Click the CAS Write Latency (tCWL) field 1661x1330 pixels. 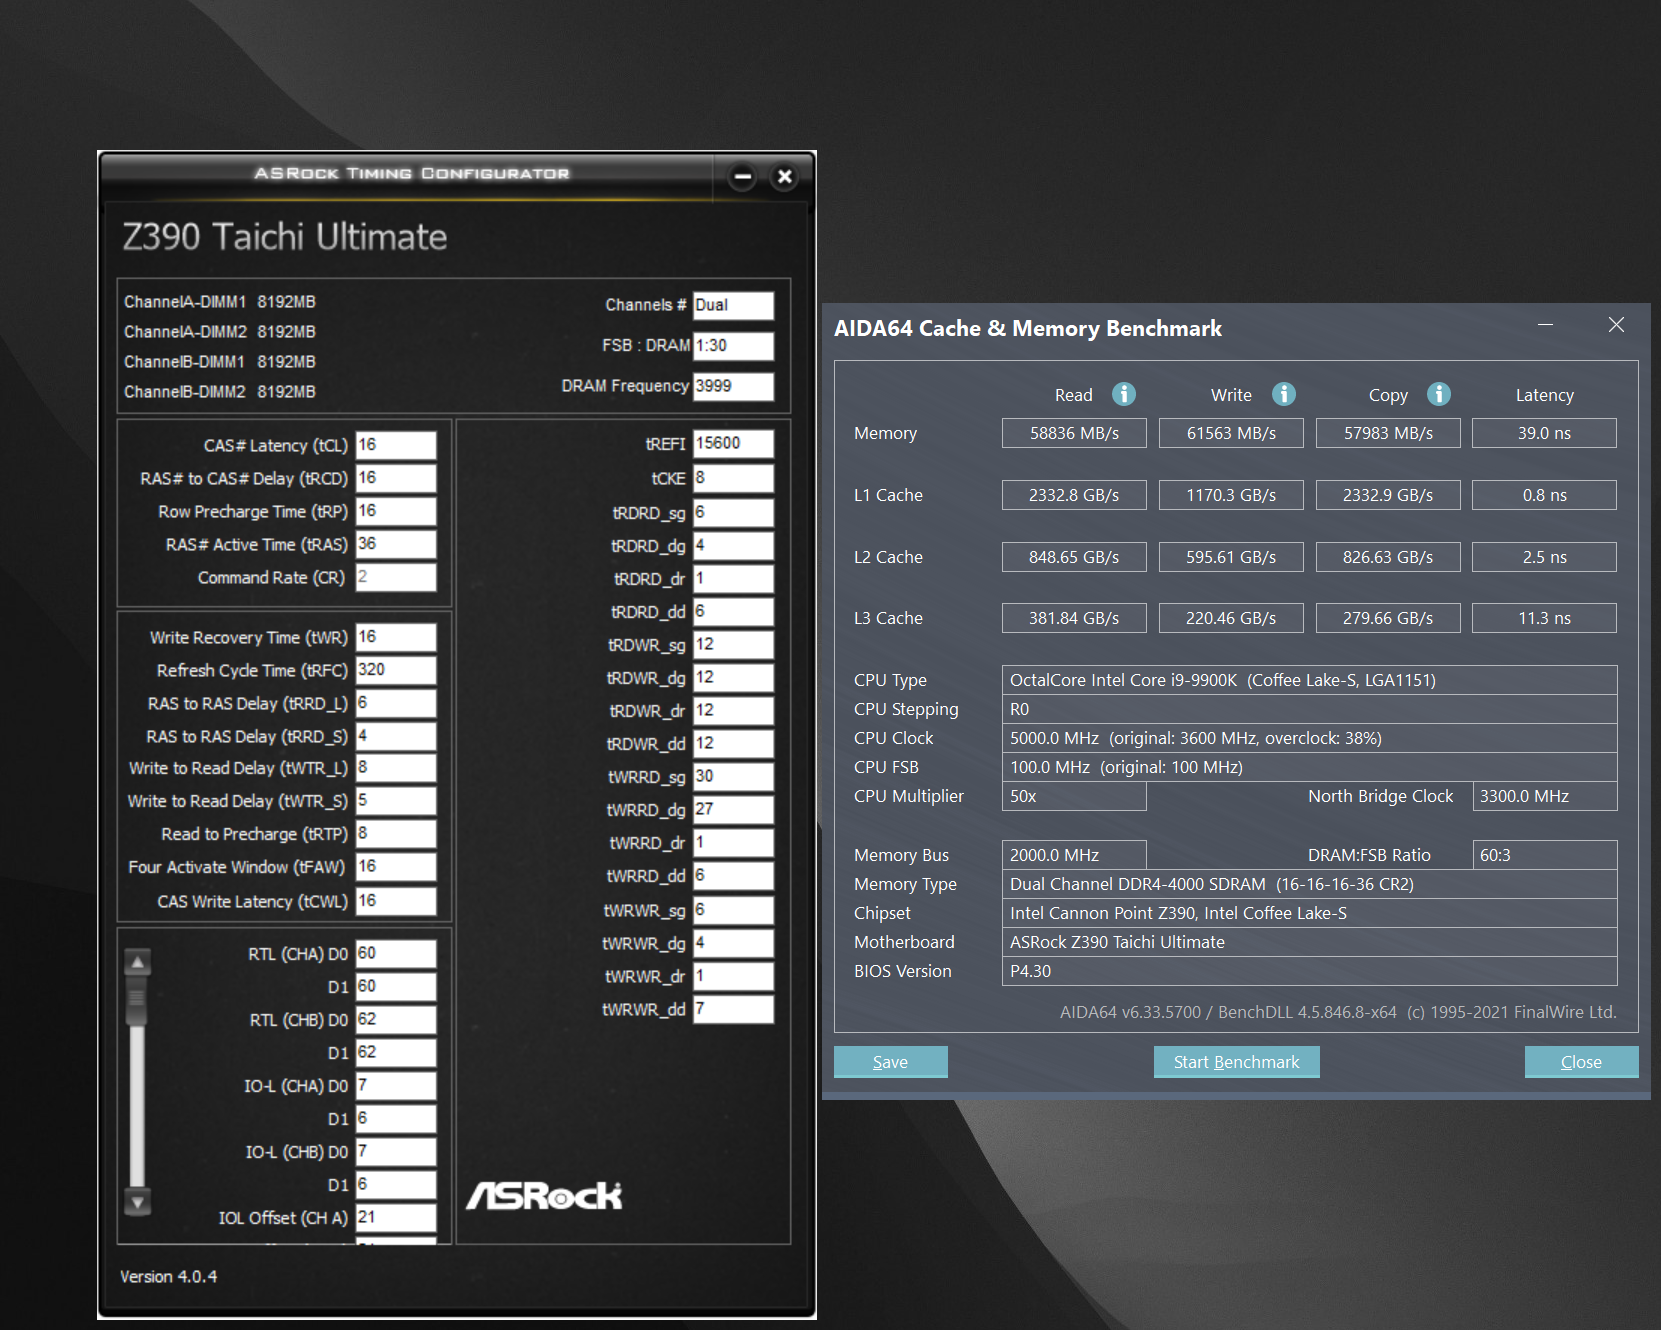click(x=396, y=901)
